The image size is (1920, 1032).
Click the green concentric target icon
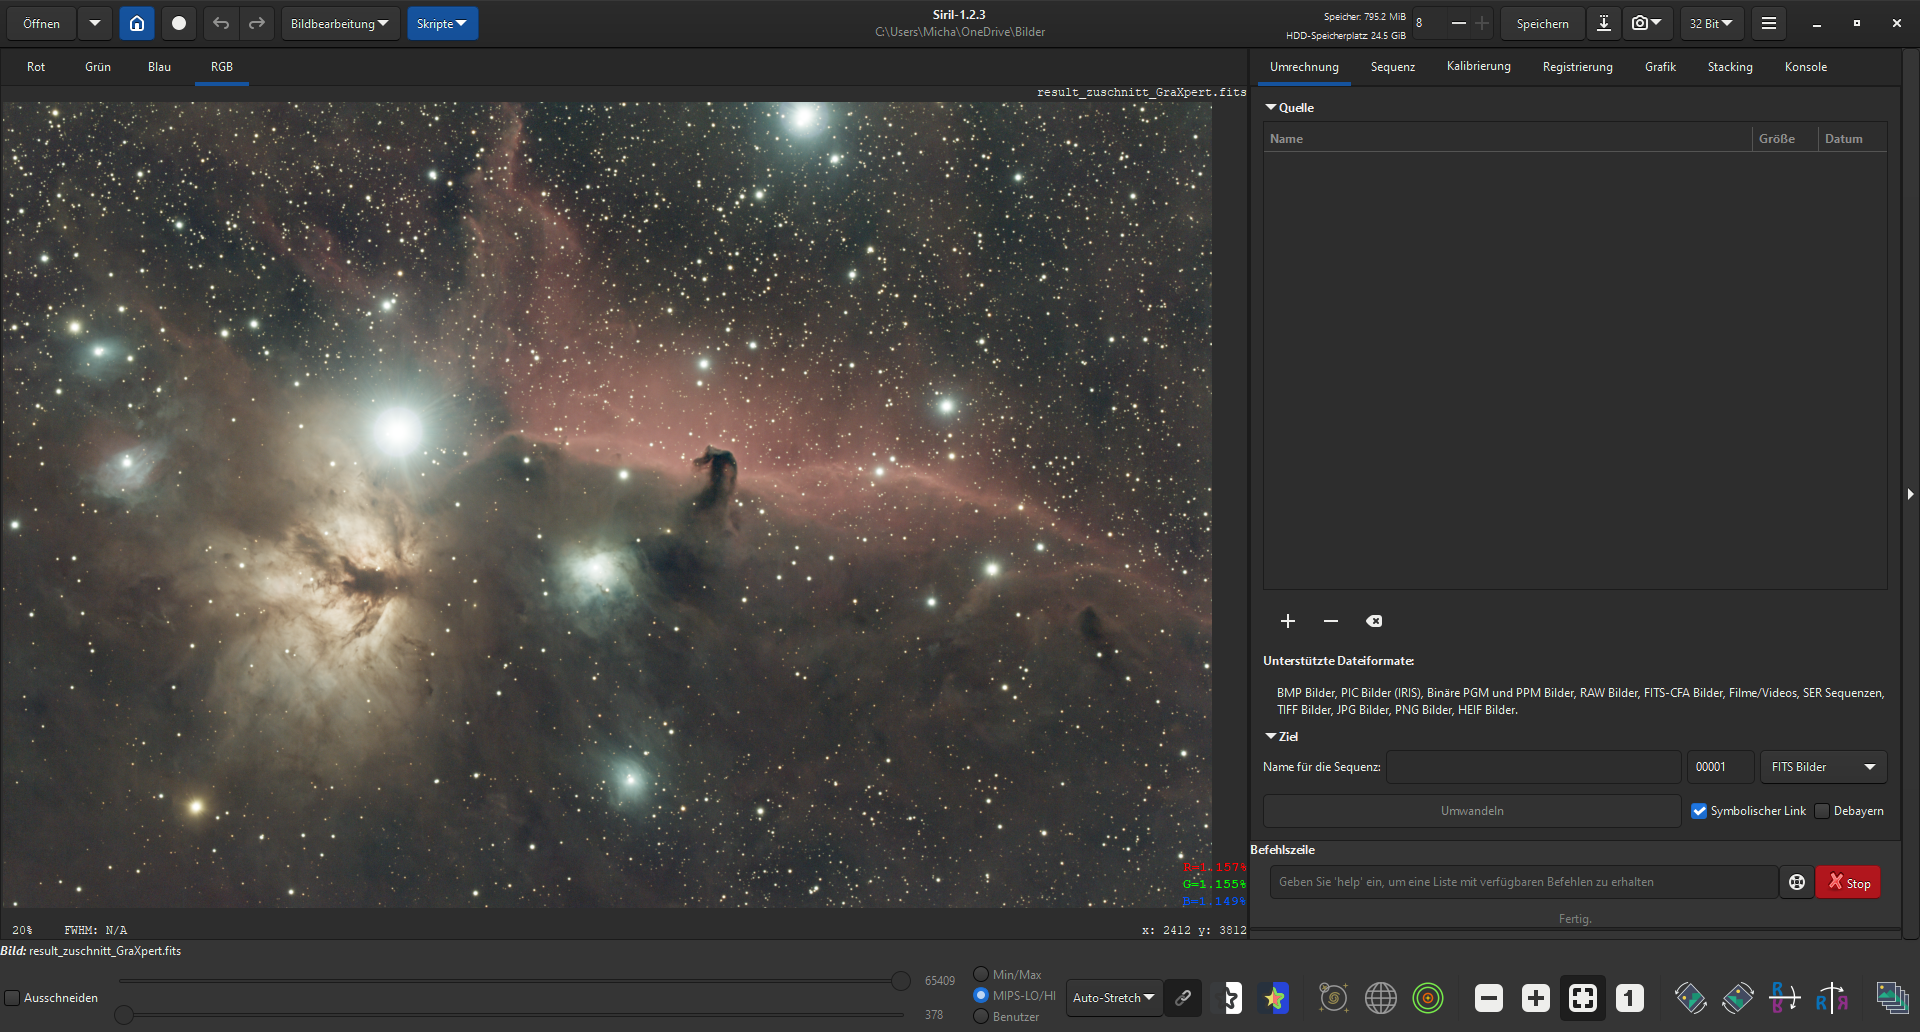1428,998
